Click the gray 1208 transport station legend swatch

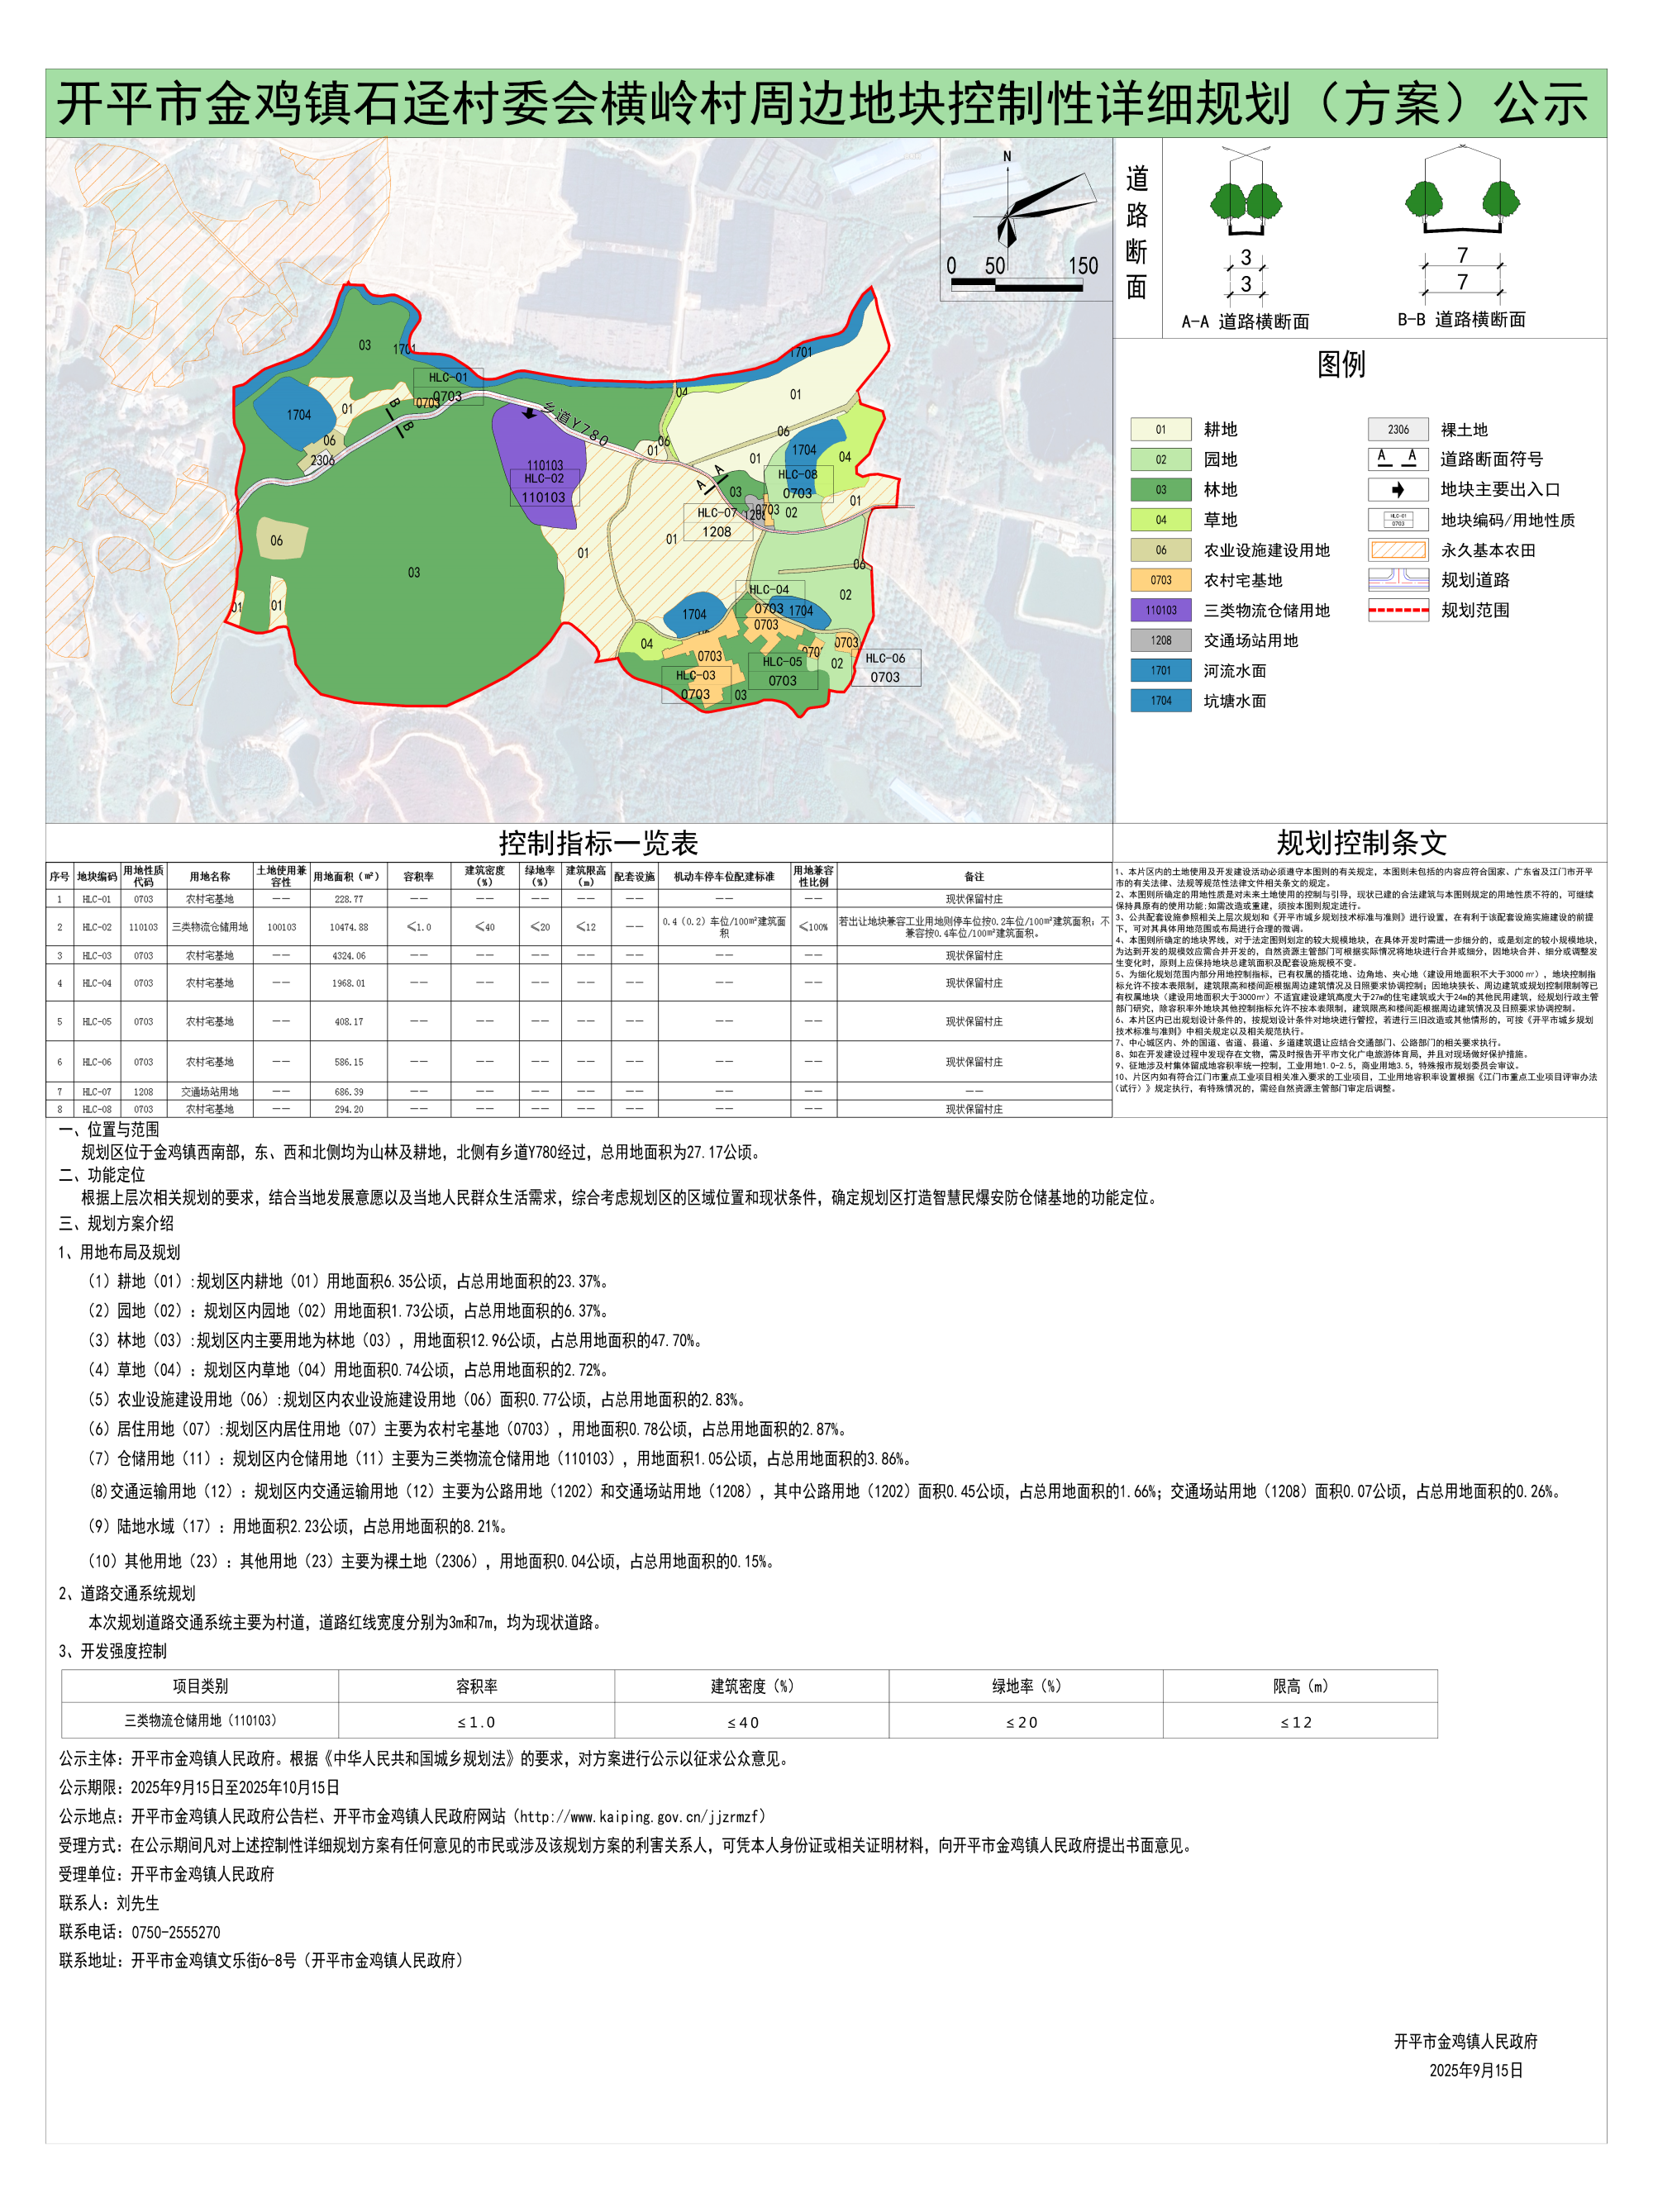tap(1160, 640)
